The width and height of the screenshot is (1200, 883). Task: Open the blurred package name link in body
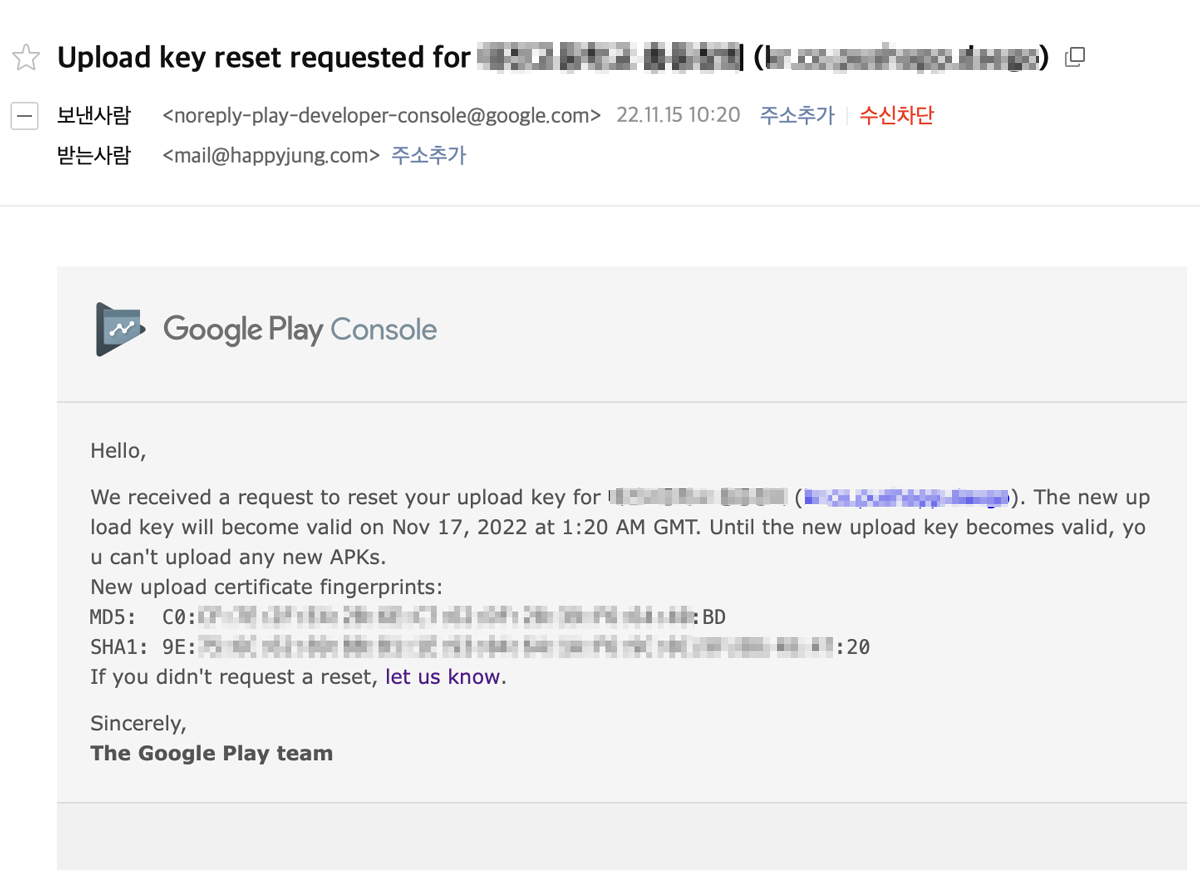907,497
